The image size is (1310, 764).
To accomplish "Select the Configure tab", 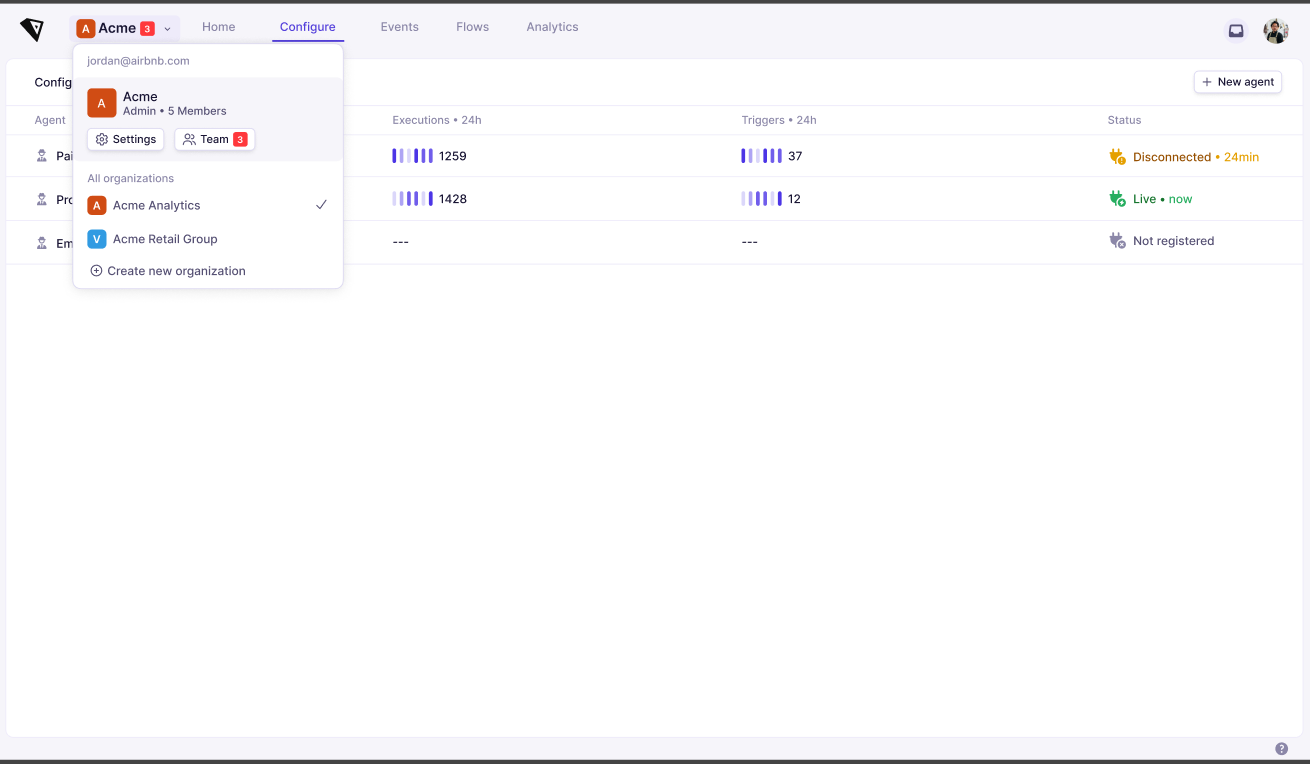I will pos(308,27).
